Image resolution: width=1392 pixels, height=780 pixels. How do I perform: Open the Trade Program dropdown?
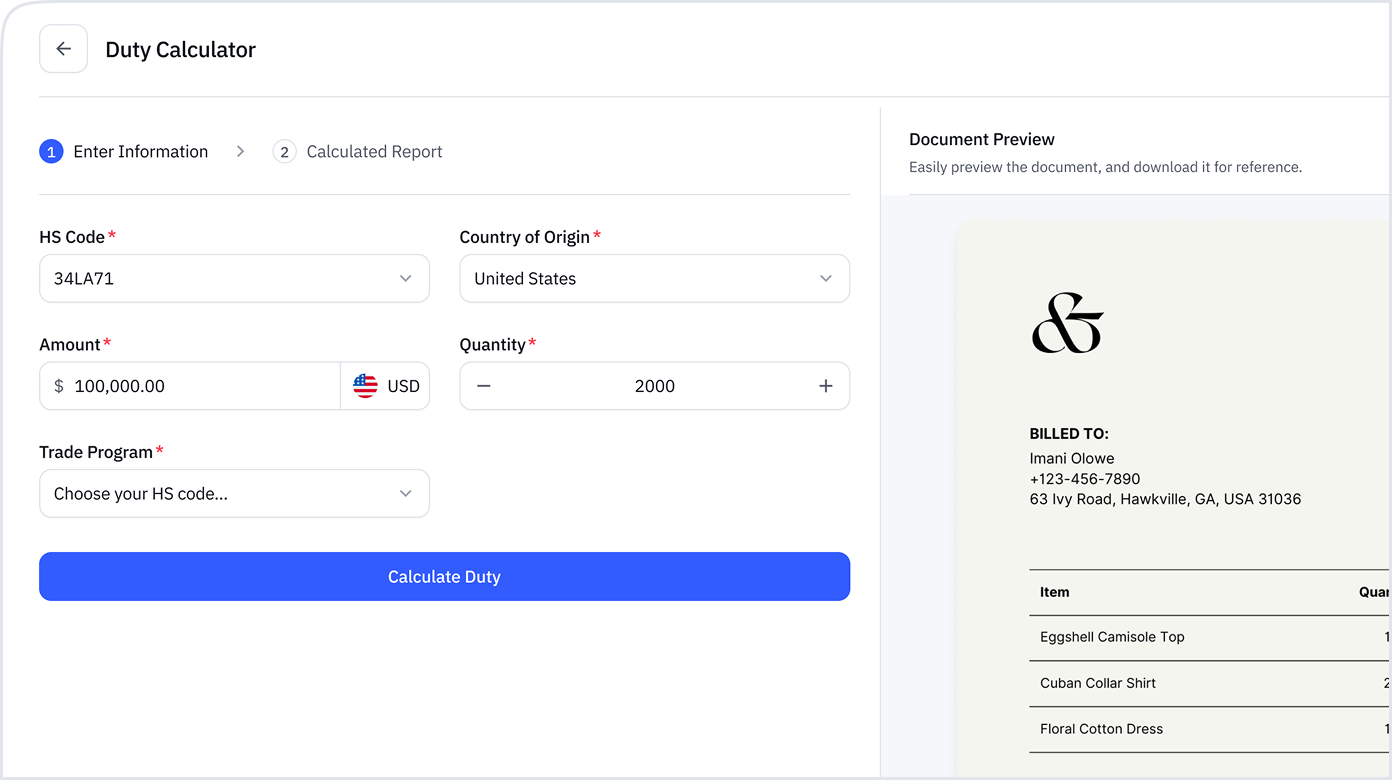234,494
